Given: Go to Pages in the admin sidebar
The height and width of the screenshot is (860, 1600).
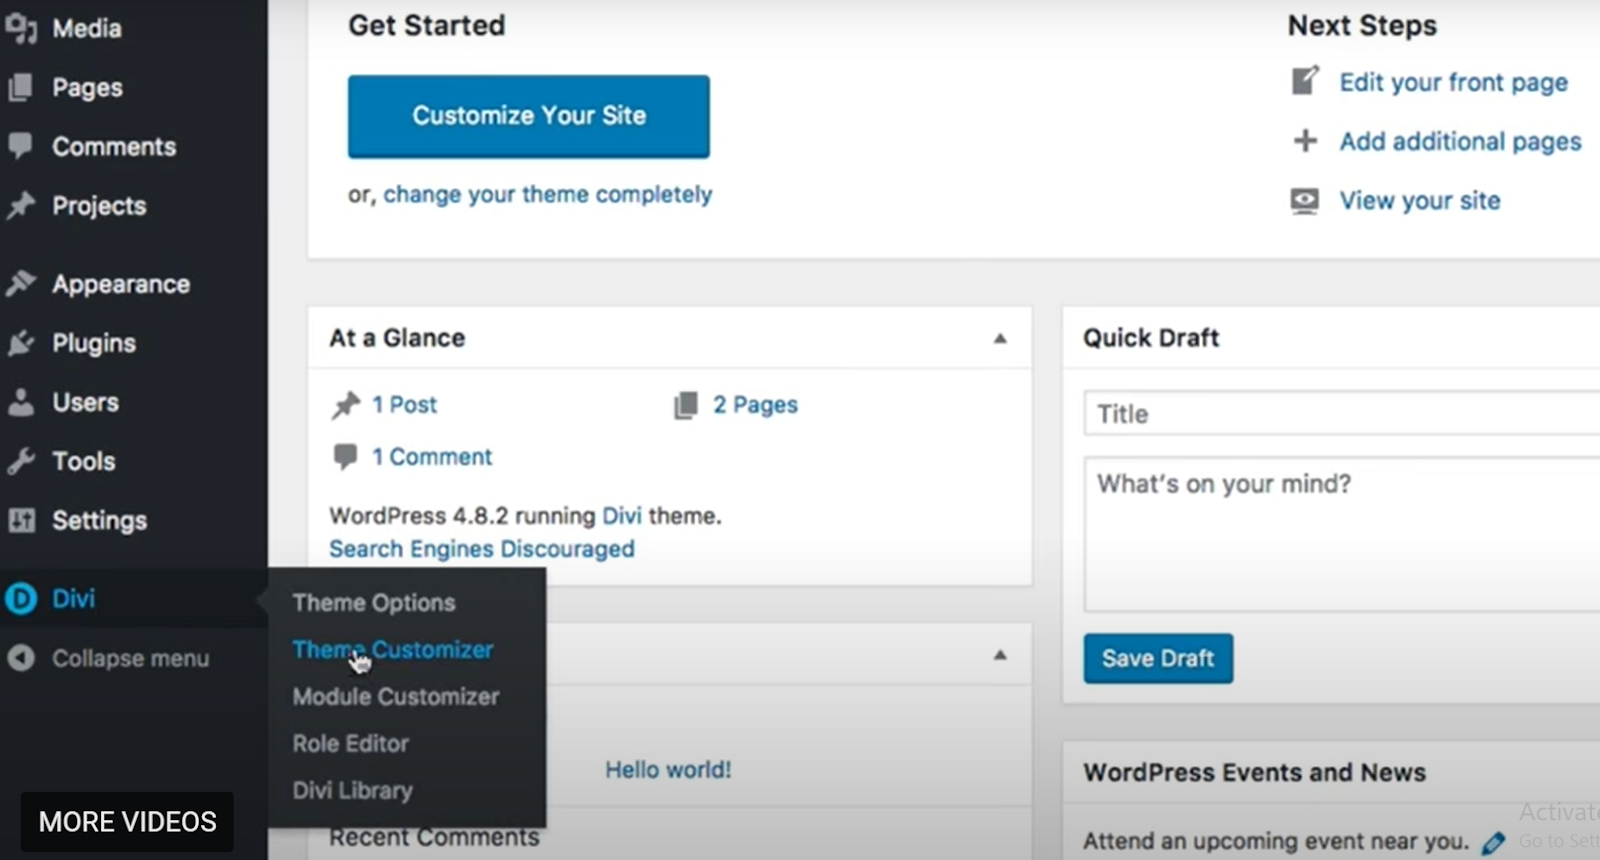Looking at the screenshot, I should 88,88.
